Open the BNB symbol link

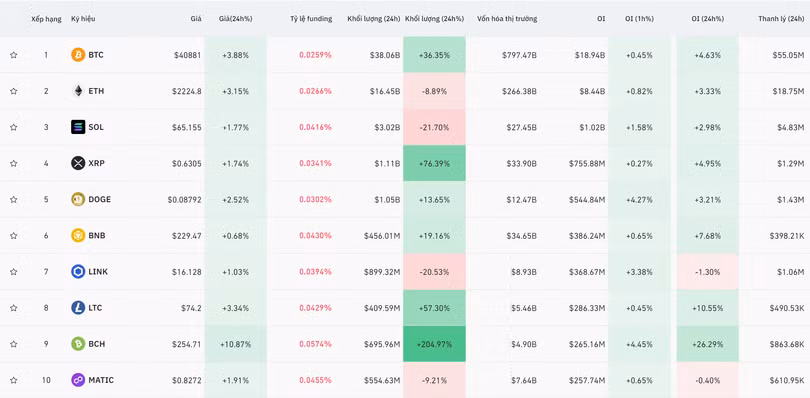point(97,236)
